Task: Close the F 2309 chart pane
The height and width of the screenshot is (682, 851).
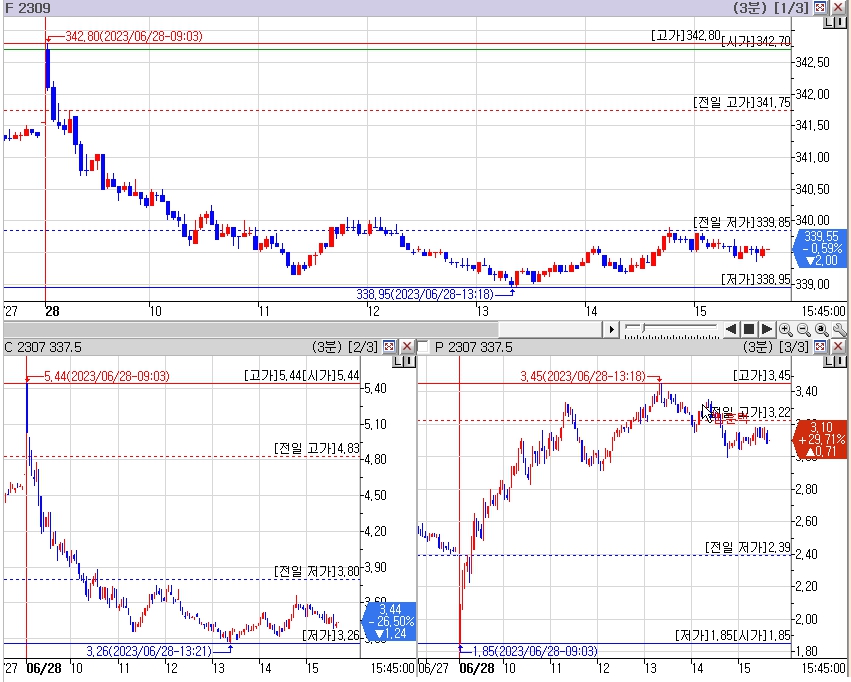Action: [x=839, y=7]
